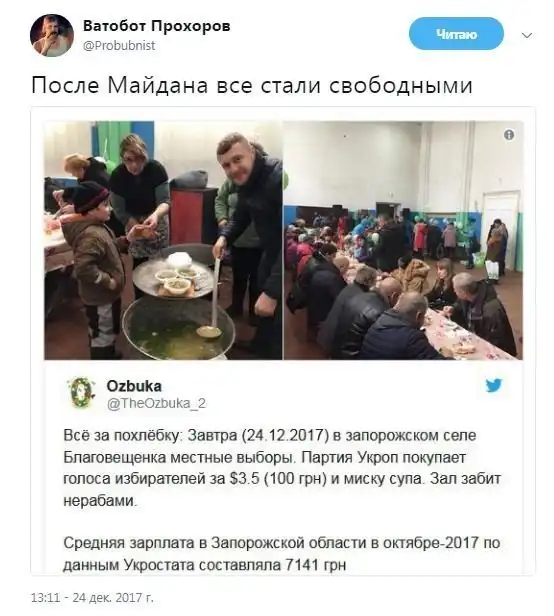Image resolution: width=554 pixels, height=616 pixels.
Task: Open the @TheOzbuka_2 handle
Action: [x=156, y=404]
